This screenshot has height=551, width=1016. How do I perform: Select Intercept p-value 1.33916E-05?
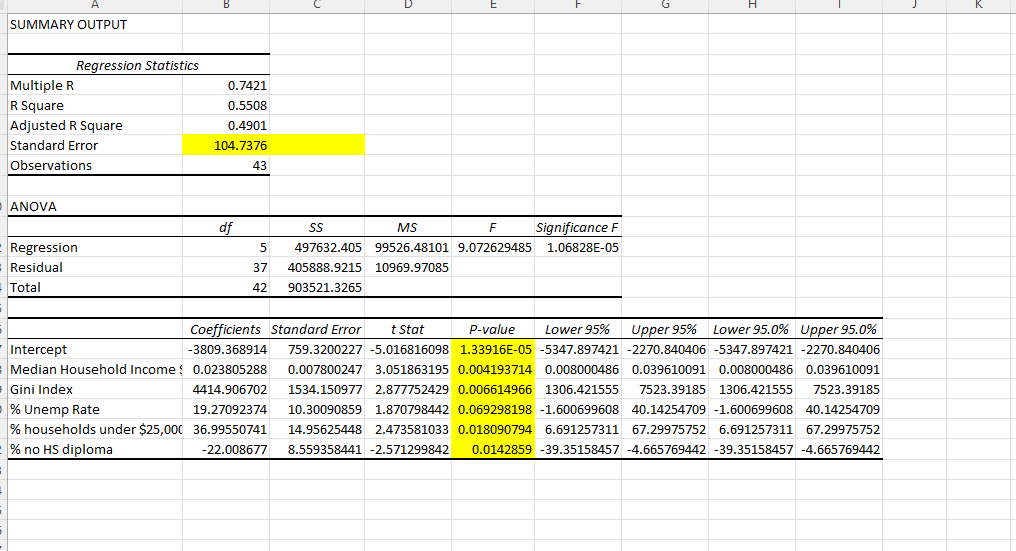click(493, 349)
